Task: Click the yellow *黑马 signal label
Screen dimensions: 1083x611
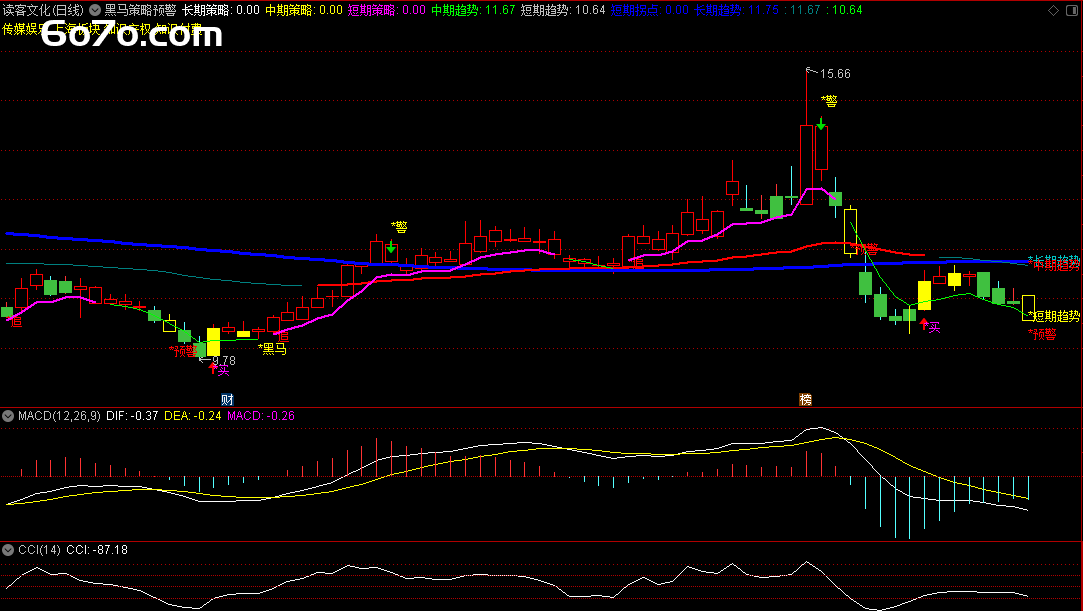Action: [272, 349]
